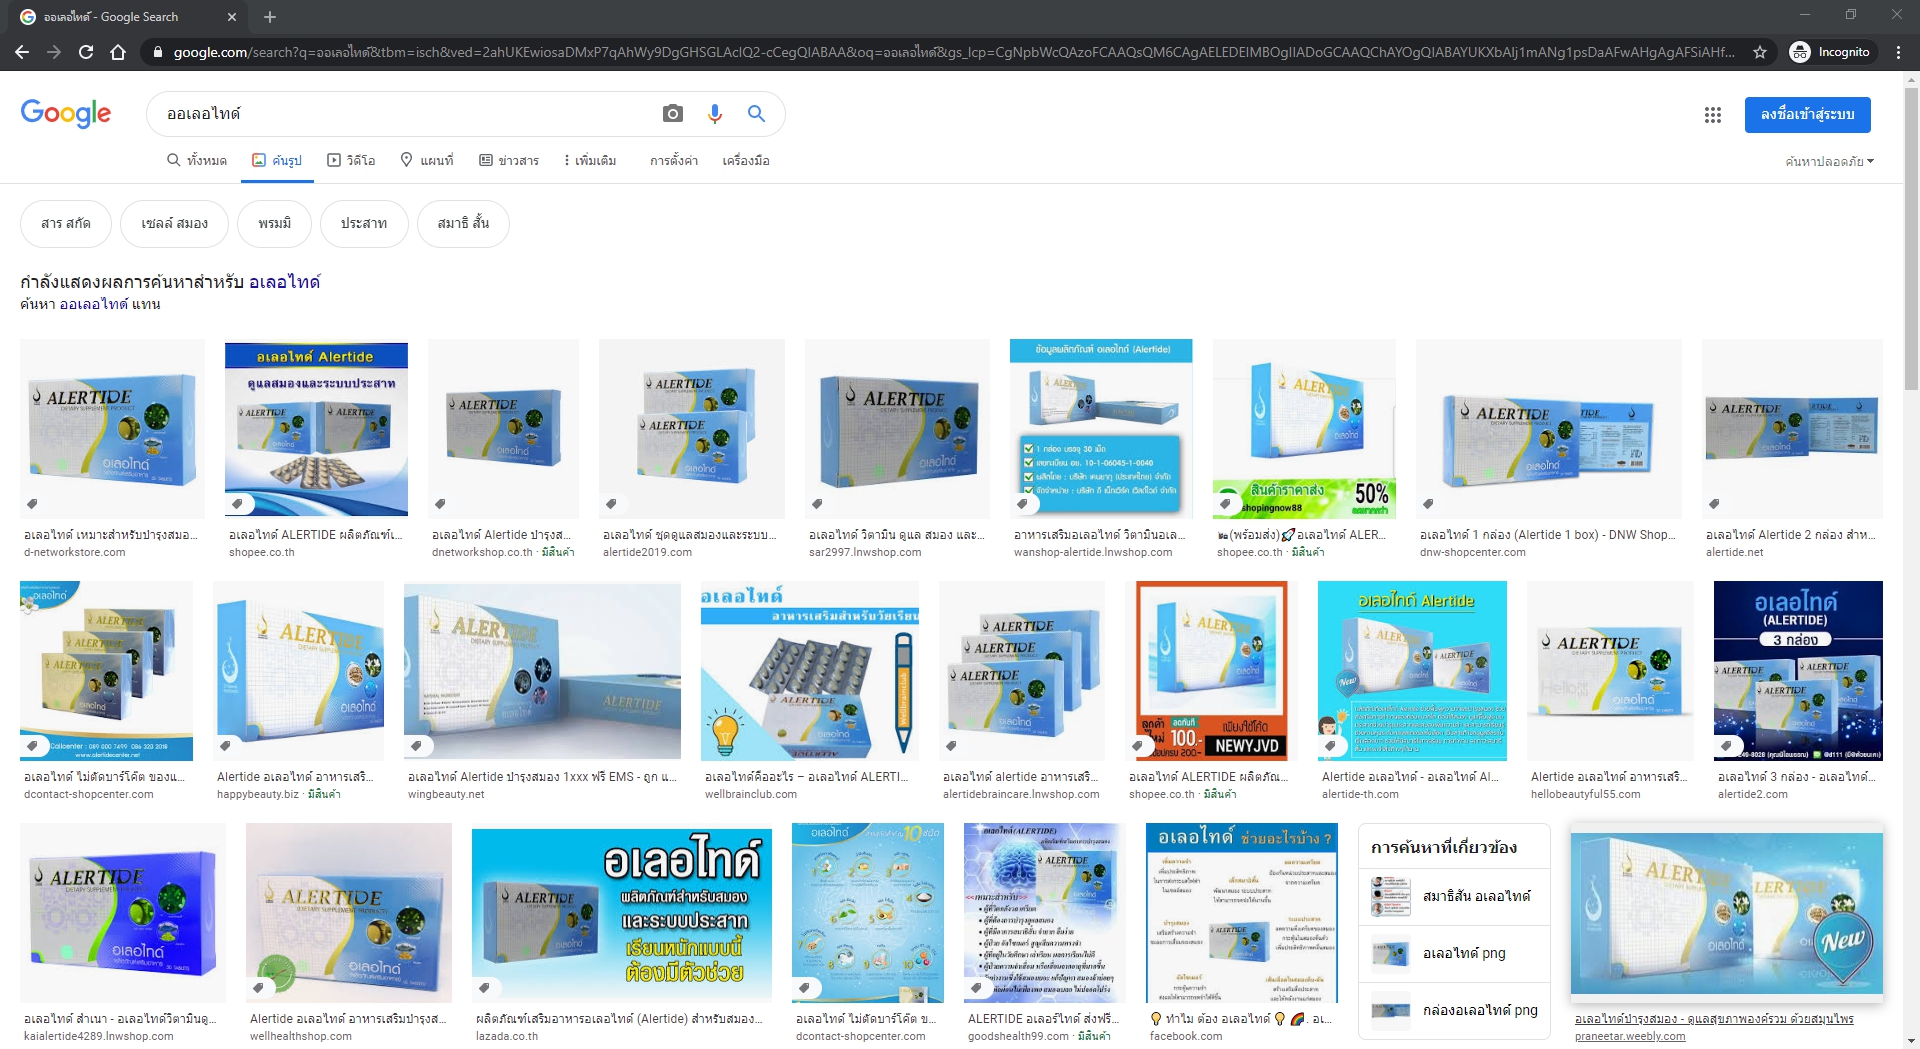Reload the page using refresh icon
The height and width of the screenshot is (1049, 1920).
tap(86, 52)
